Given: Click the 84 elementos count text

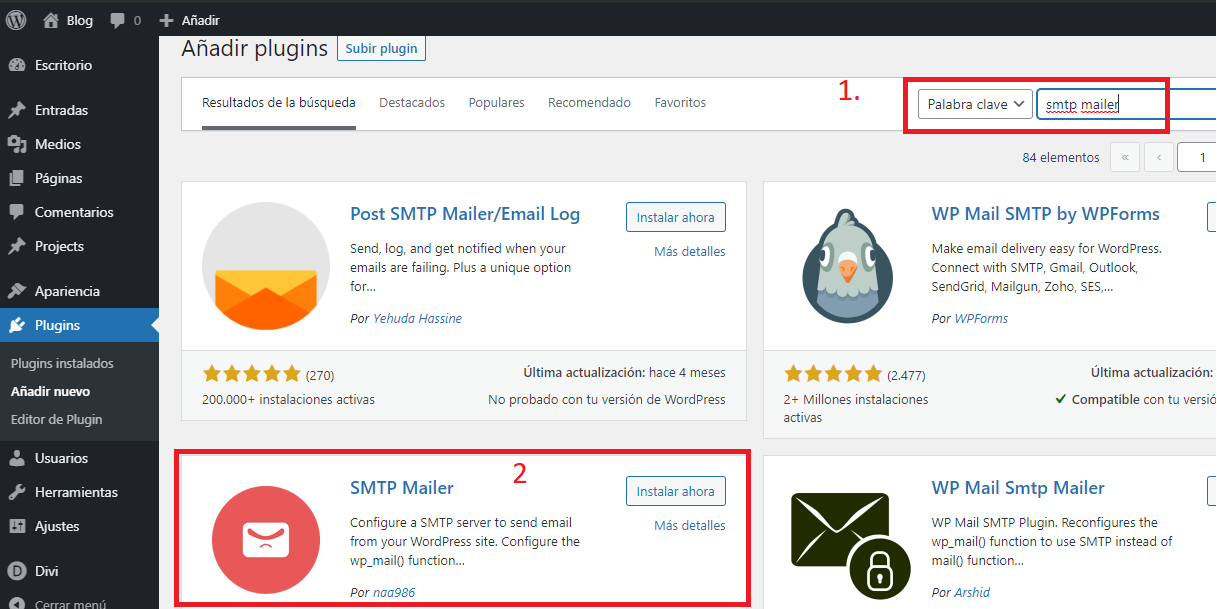Looking at the screenshot, I should 1061,157.
